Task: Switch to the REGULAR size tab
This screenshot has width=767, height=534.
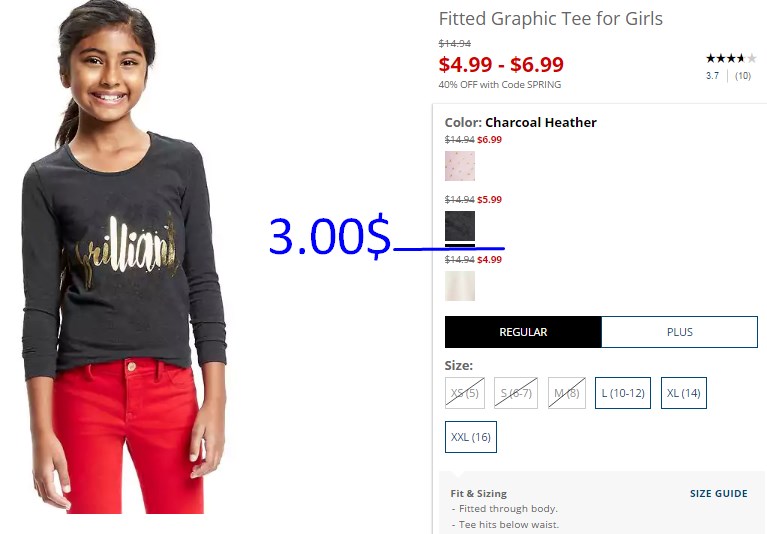Action: click(523, 332)
